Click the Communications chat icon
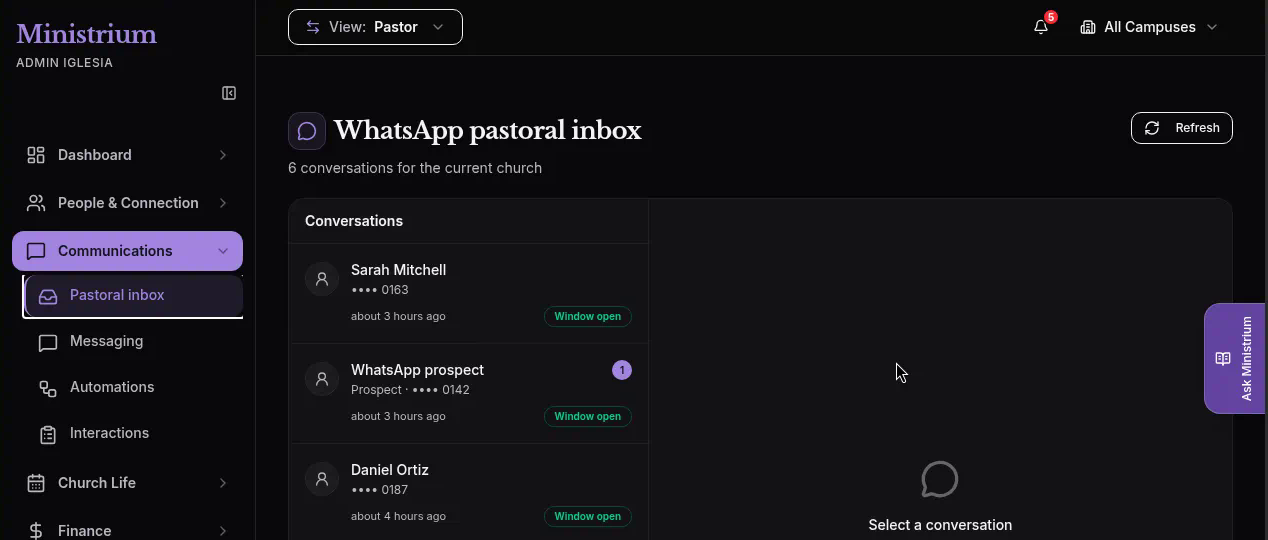This screenshot has width=1268, height=540. [36, 251]
